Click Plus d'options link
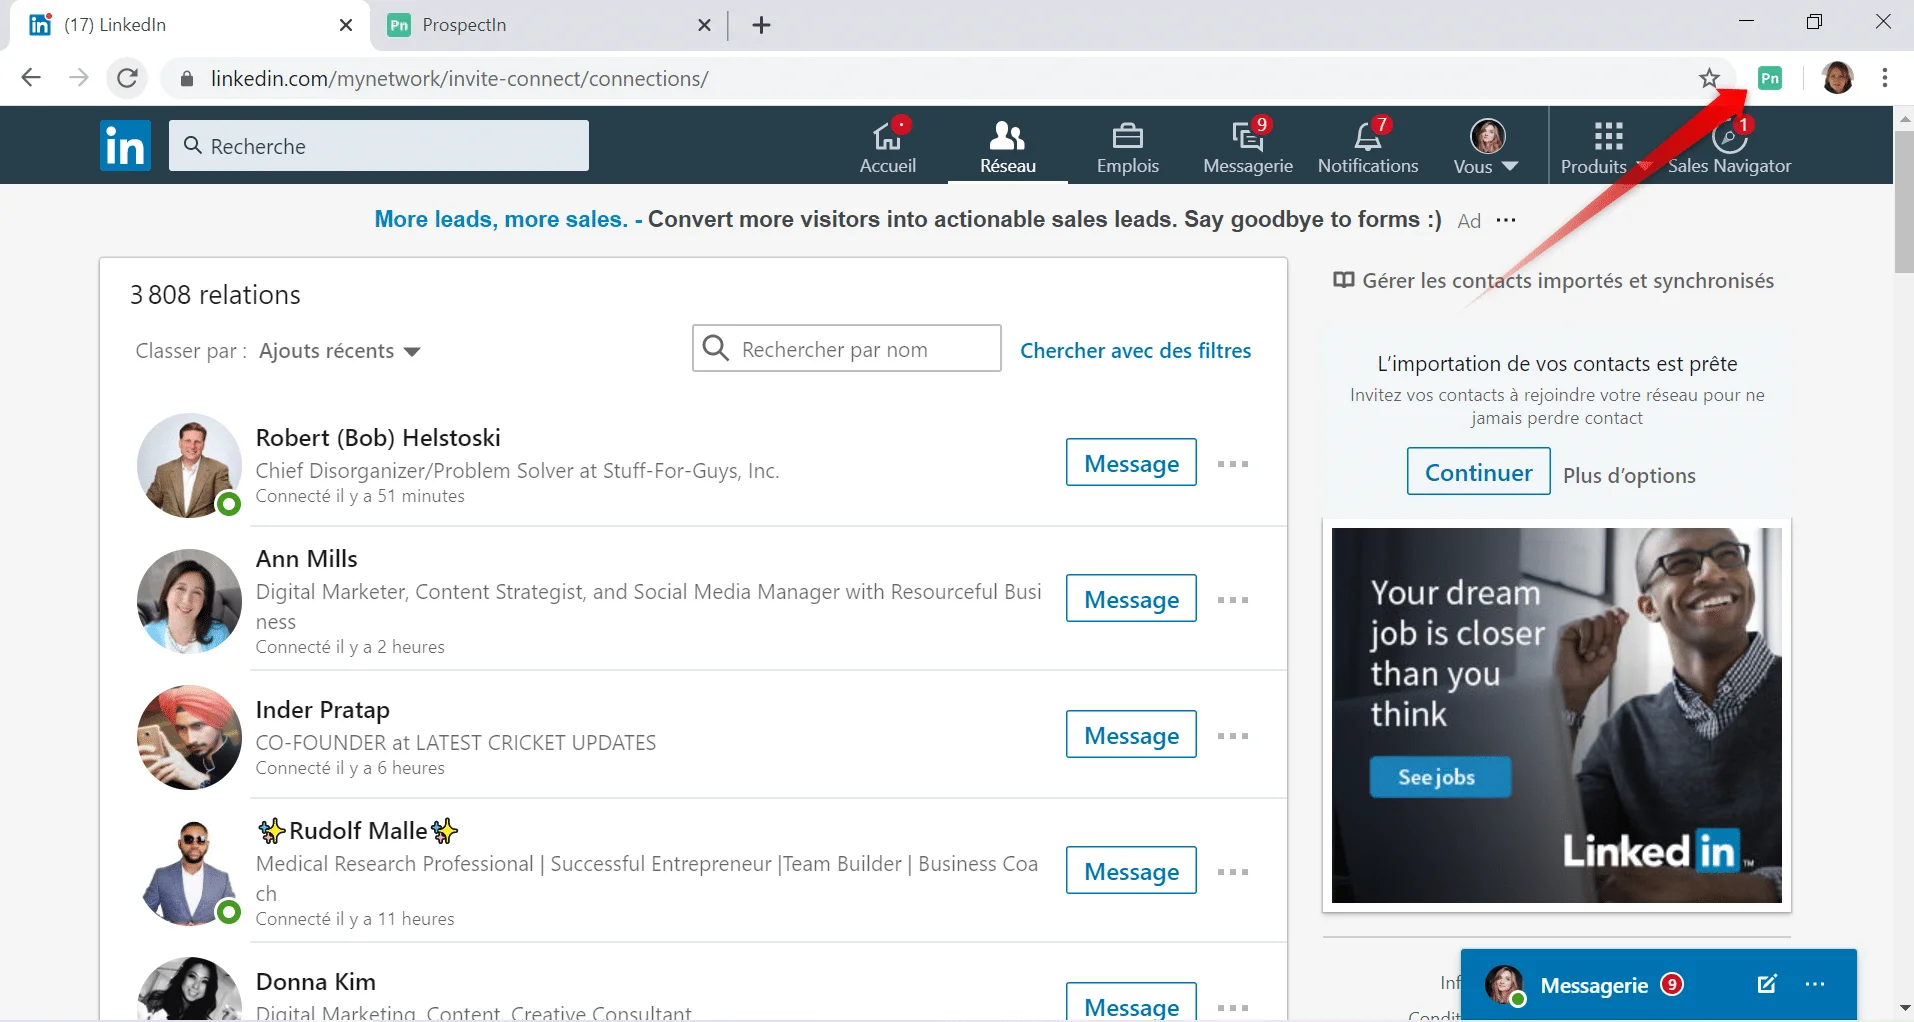1914x1022 pixels. click(x=1629, y=475)
